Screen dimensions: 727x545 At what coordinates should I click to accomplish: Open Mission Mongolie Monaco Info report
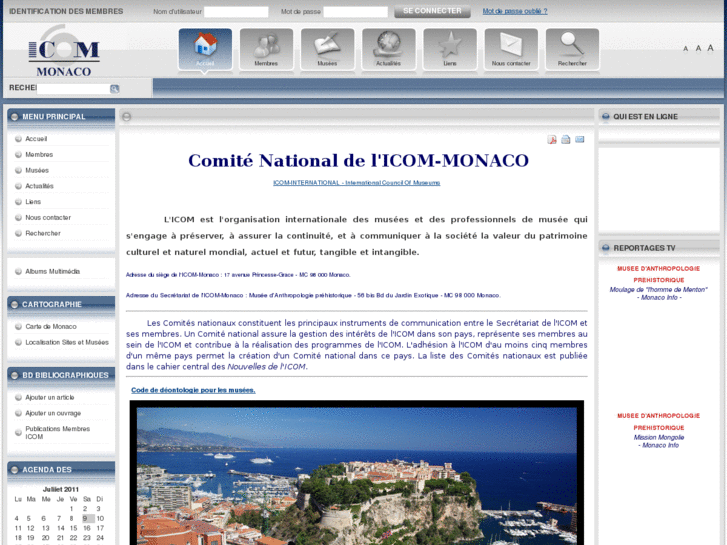(x=659, y=441)
